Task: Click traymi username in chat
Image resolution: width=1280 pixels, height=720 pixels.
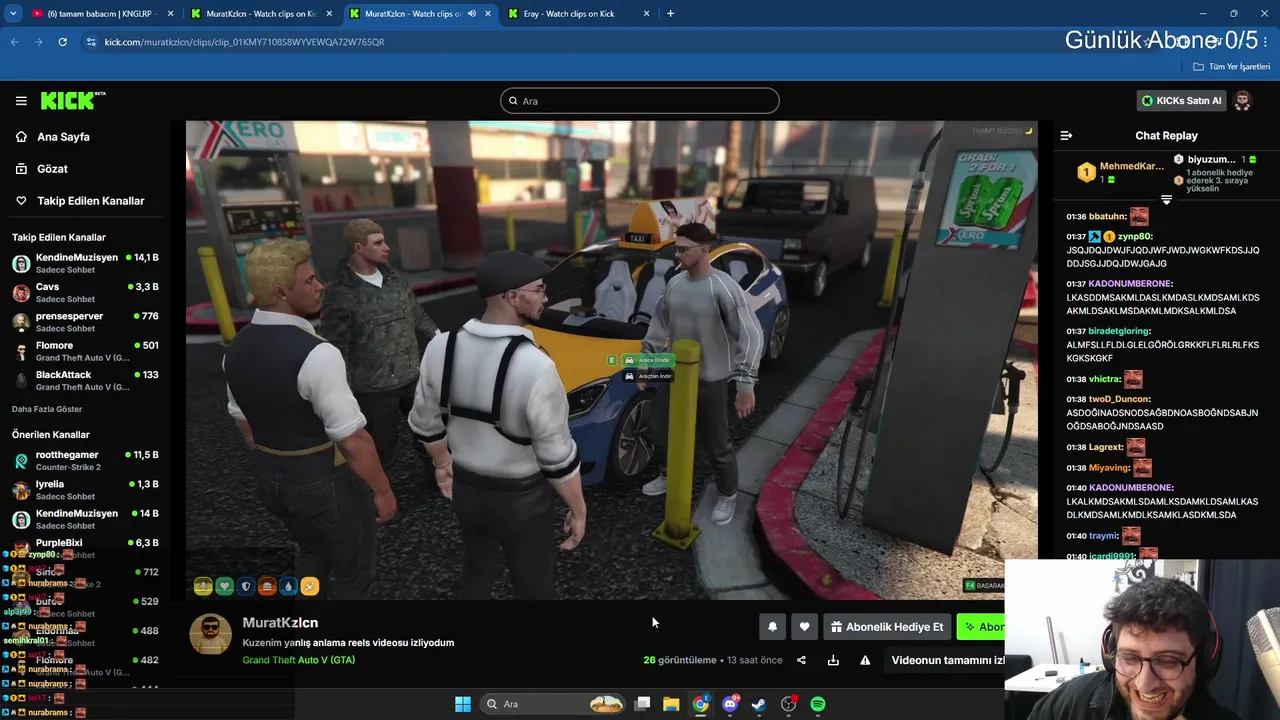Action: tap(1103, 536)
